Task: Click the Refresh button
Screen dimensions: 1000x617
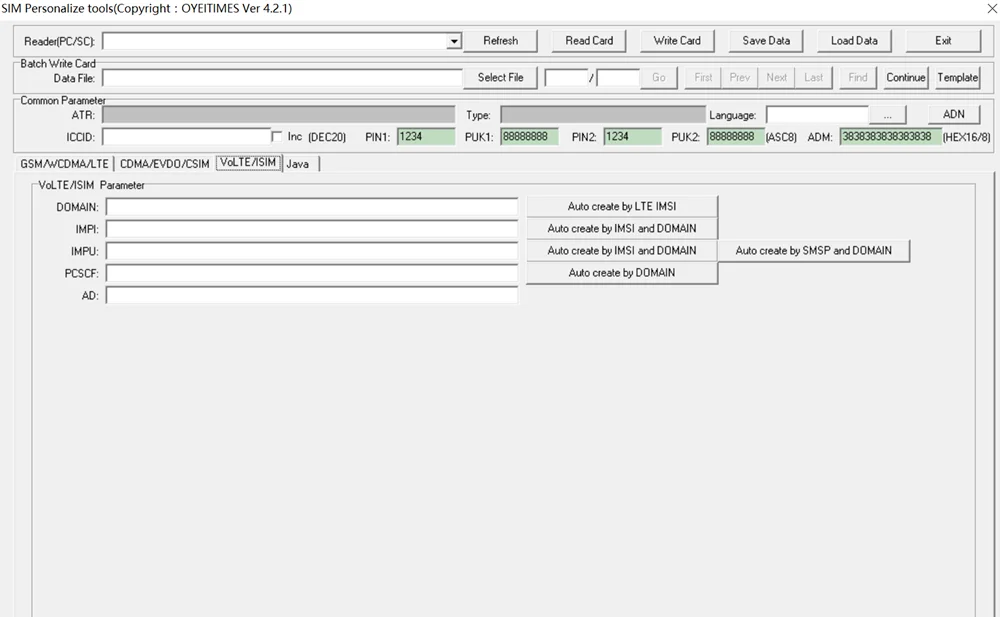Action: (500, 41)
